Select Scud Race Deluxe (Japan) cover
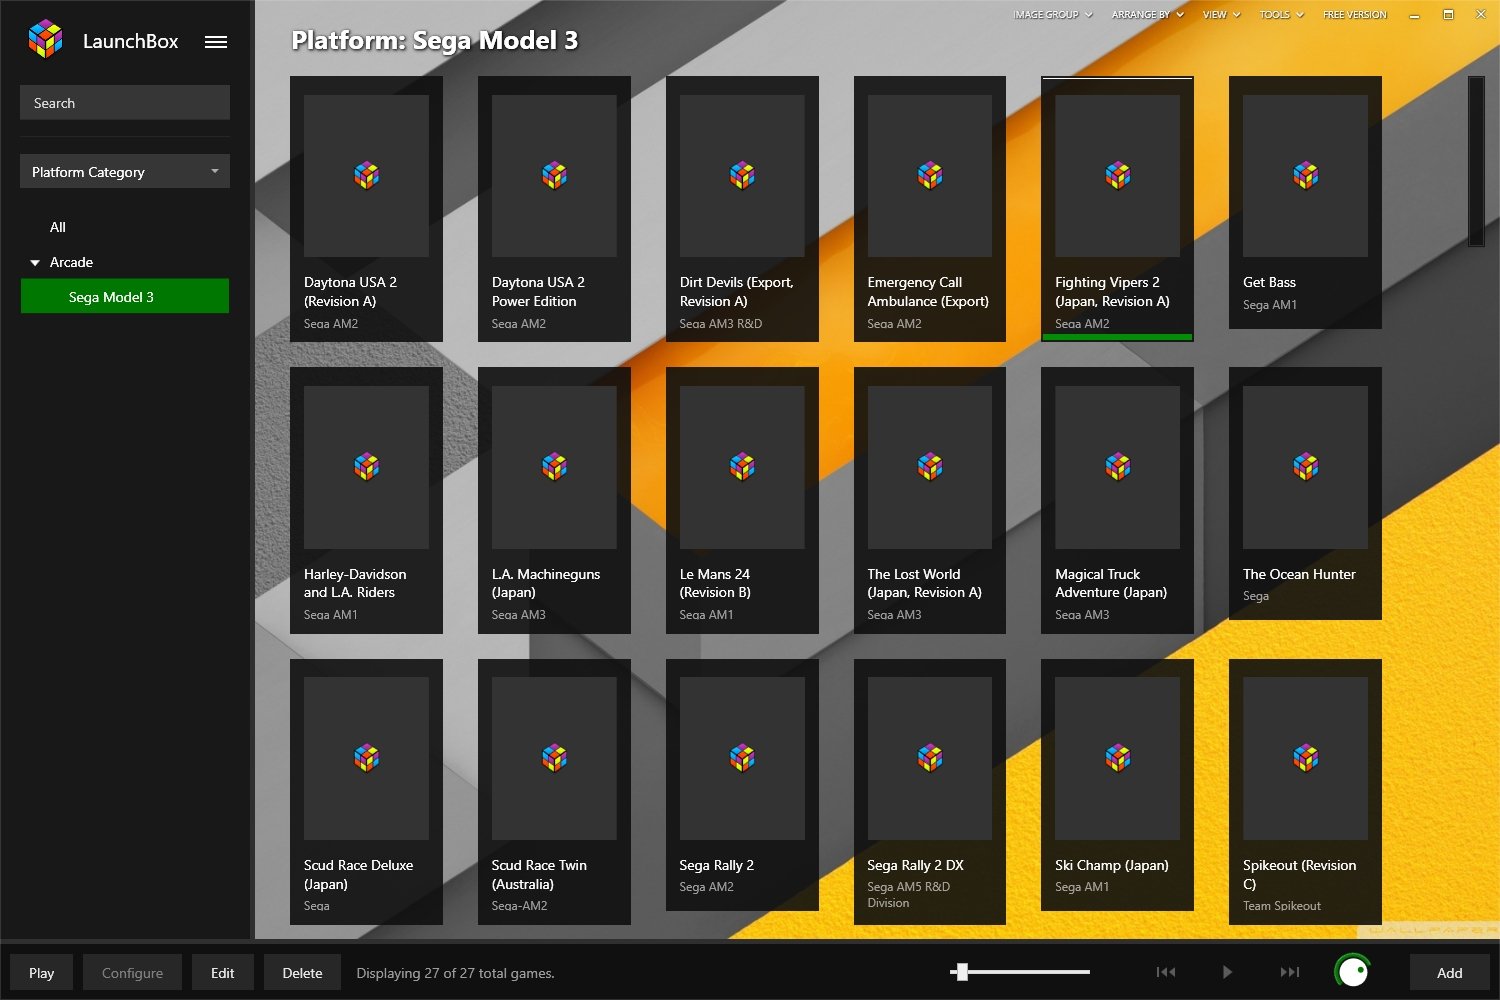 tap(366, 758)
